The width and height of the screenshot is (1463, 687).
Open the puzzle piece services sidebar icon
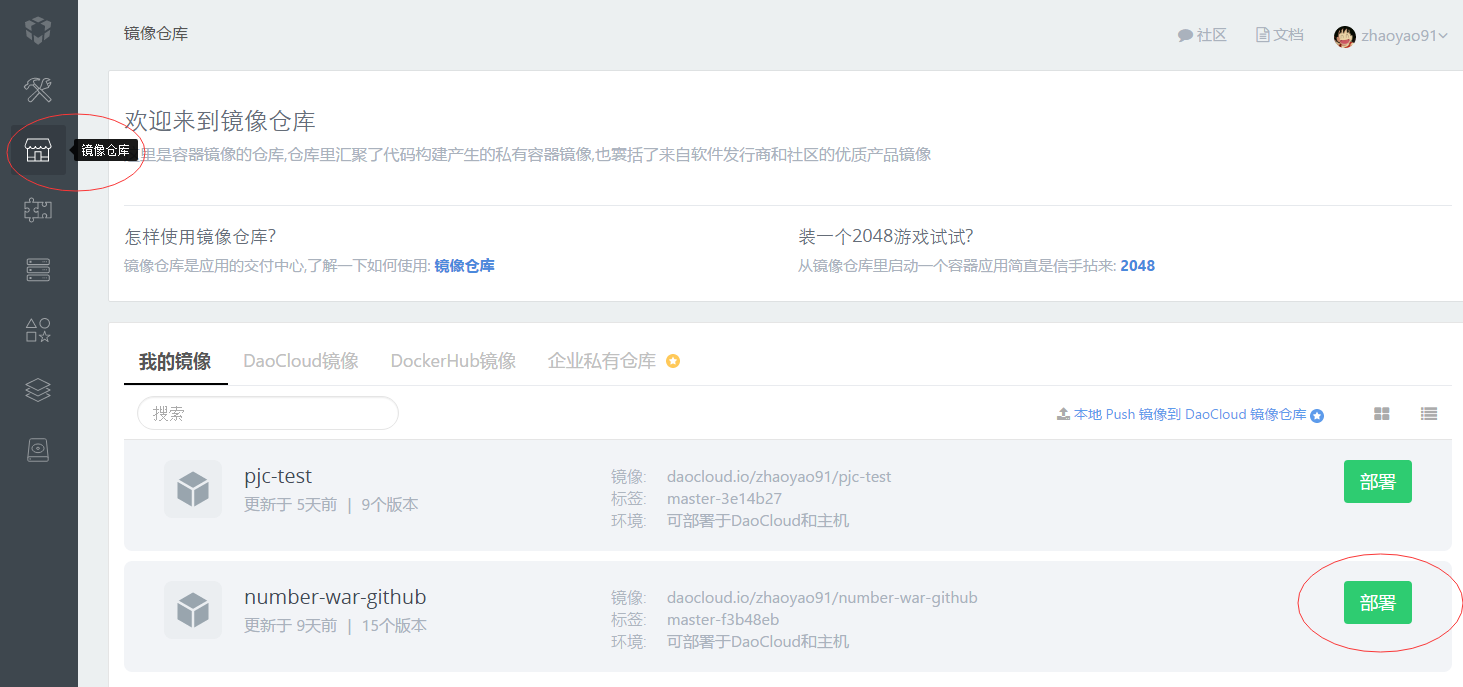point(38,210)
